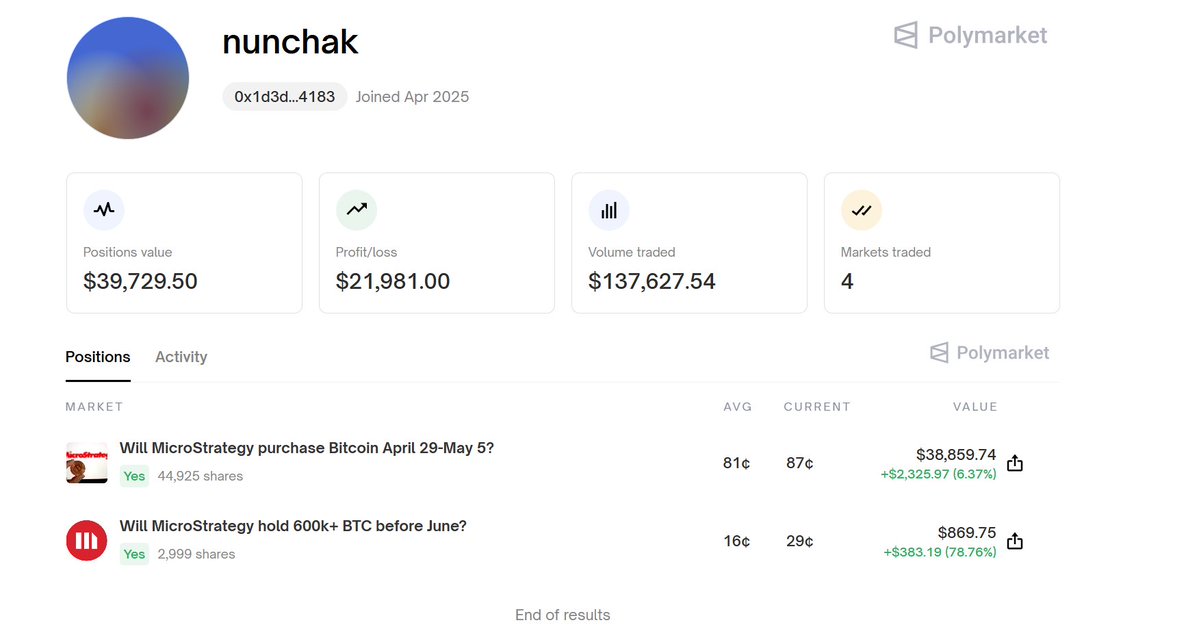Sort positions by the AVG column header

coord(738,407)
